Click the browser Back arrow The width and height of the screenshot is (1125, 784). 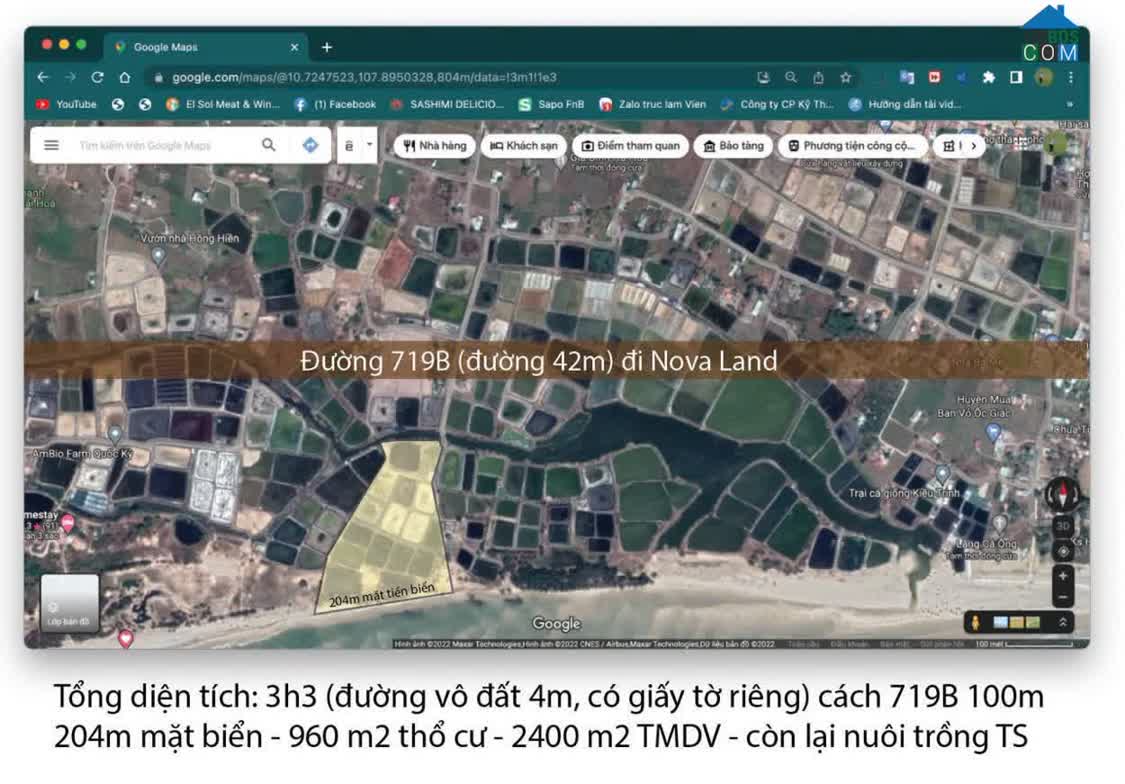pyautogui.click(x=43, y=77)
